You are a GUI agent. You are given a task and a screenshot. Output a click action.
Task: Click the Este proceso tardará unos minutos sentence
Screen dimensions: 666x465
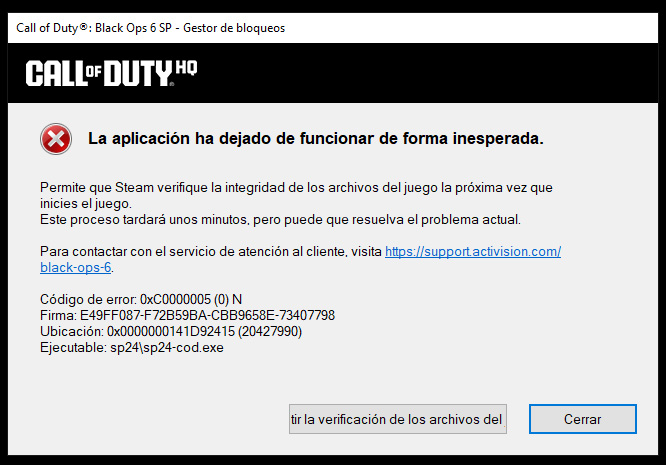click(x=280, y=220)
